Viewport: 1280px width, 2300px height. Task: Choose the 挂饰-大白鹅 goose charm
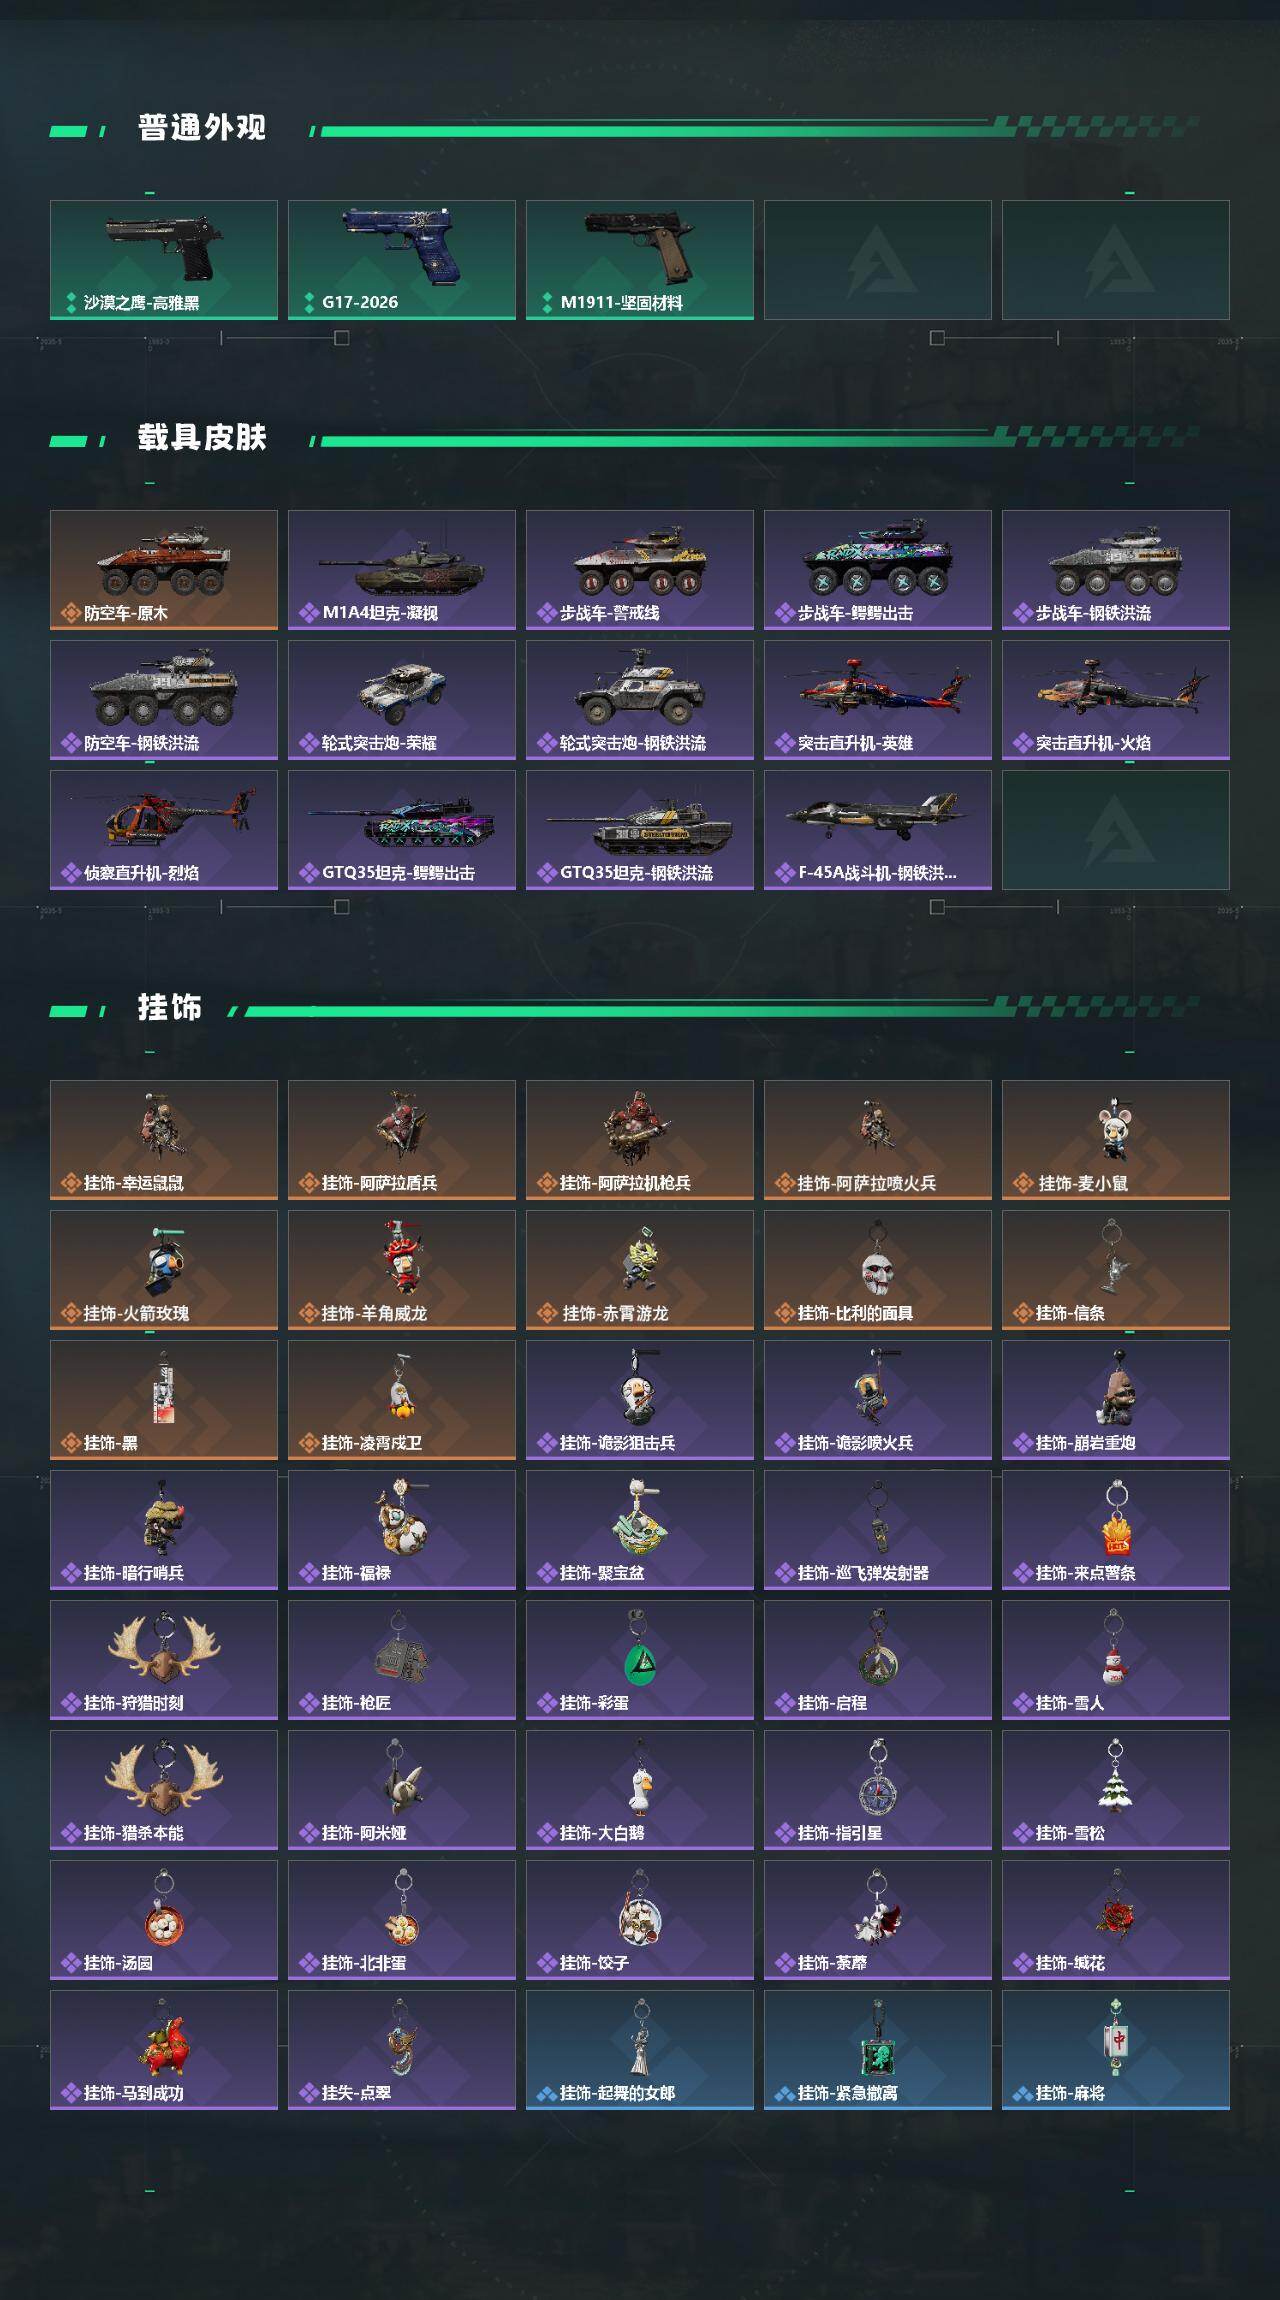pos(640,1790)
